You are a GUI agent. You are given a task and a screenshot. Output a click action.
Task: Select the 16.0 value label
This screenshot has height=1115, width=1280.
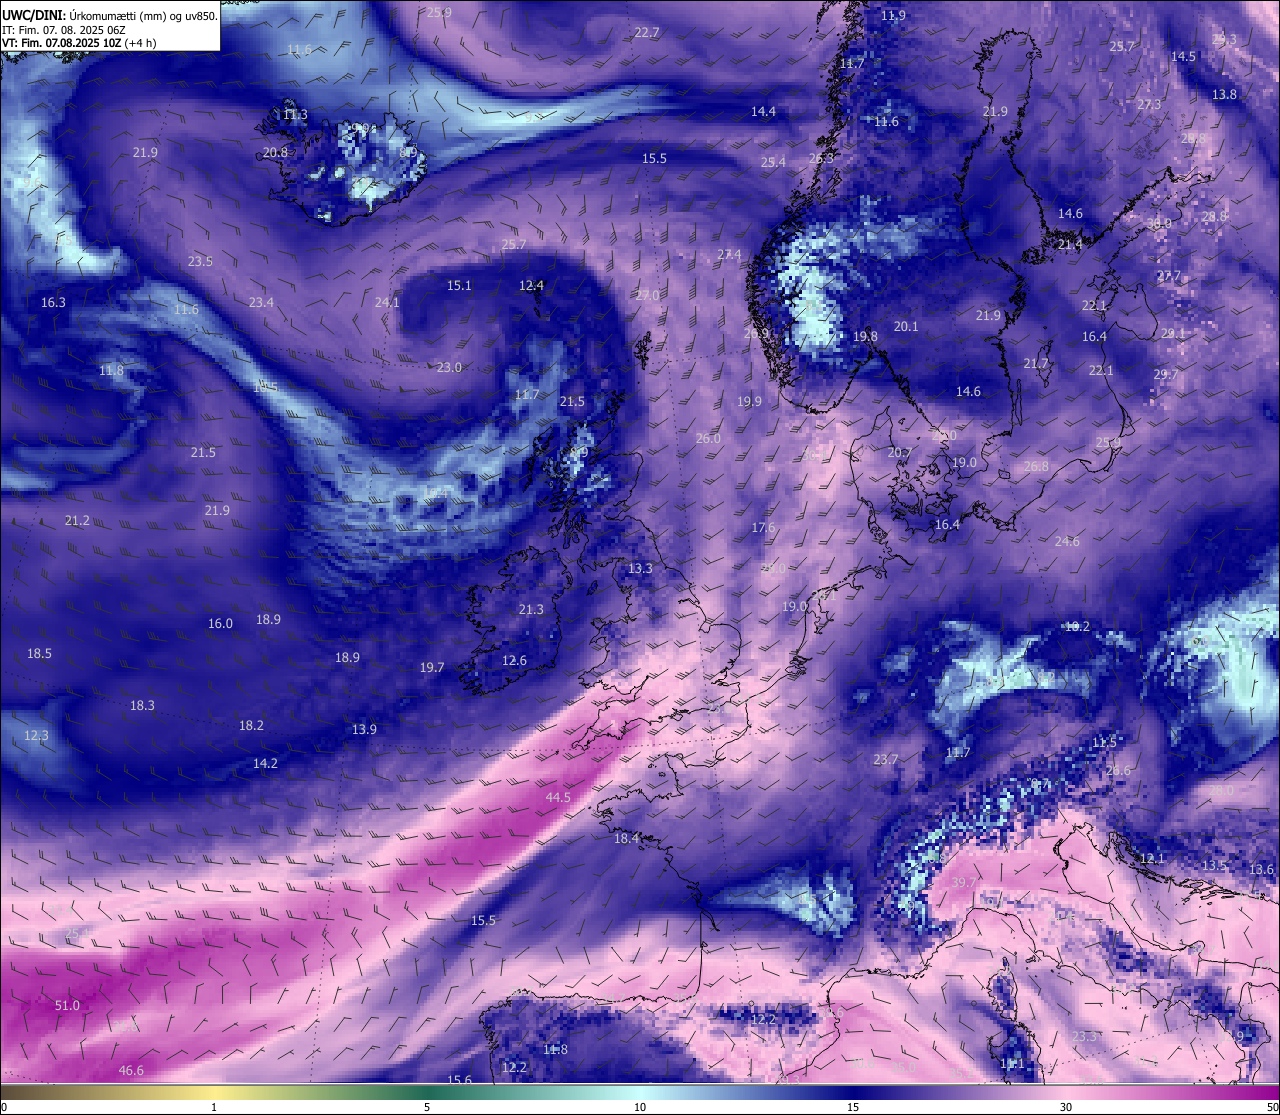220,623
